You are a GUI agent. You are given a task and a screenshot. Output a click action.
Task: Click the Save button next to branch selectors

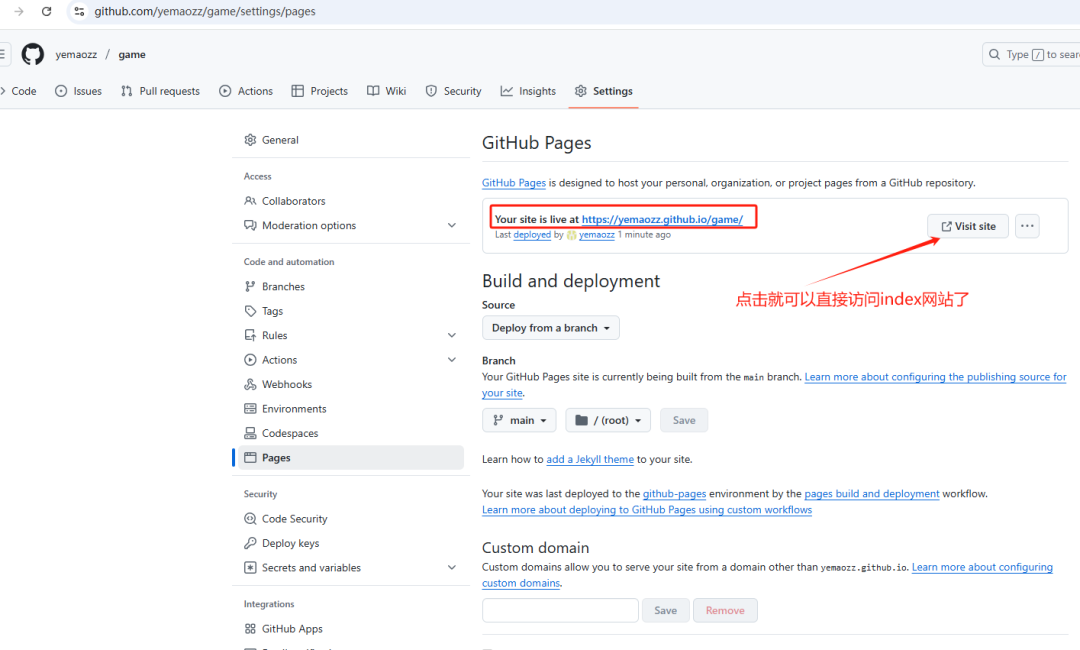pos(684,420)
